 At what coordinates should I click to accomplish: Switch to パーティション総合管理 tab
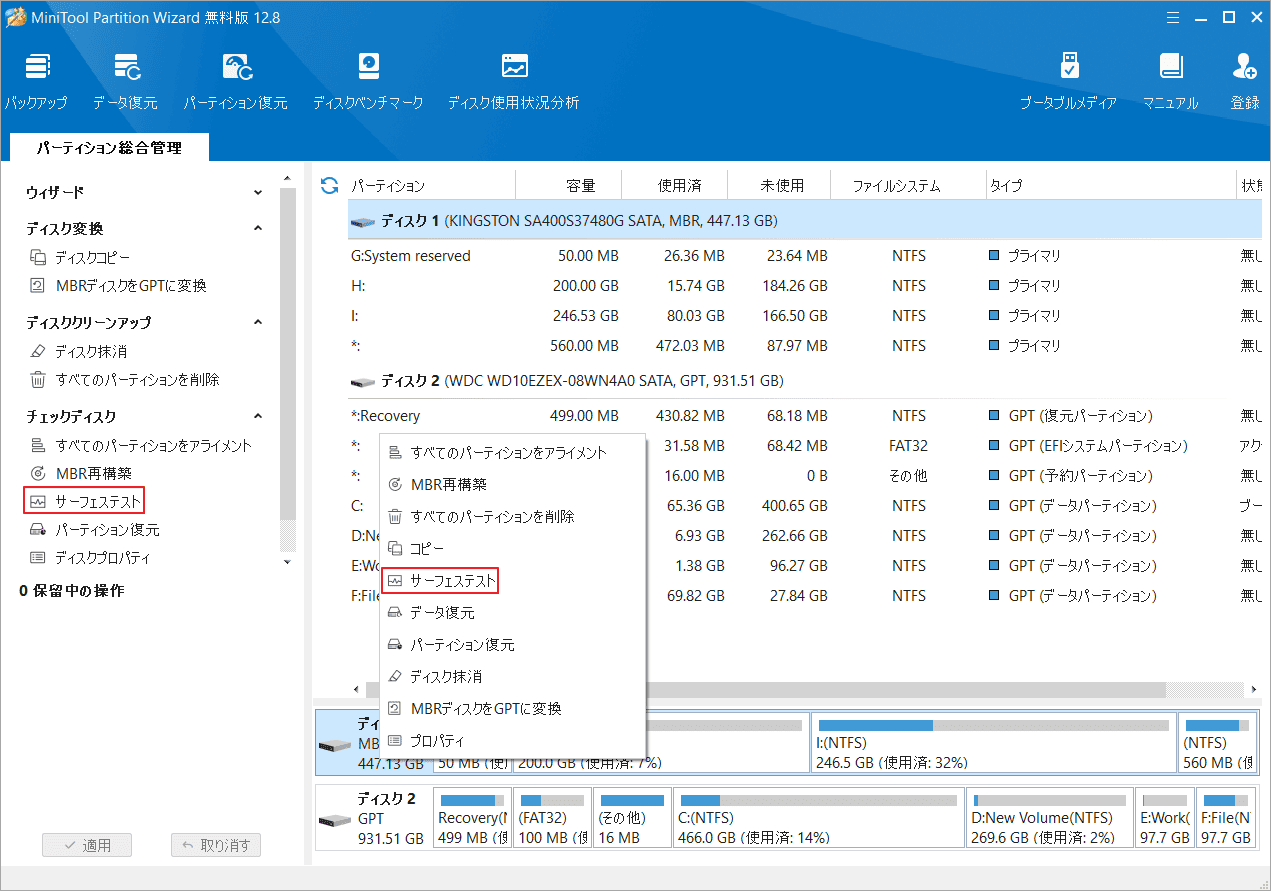tap(109, 147)
